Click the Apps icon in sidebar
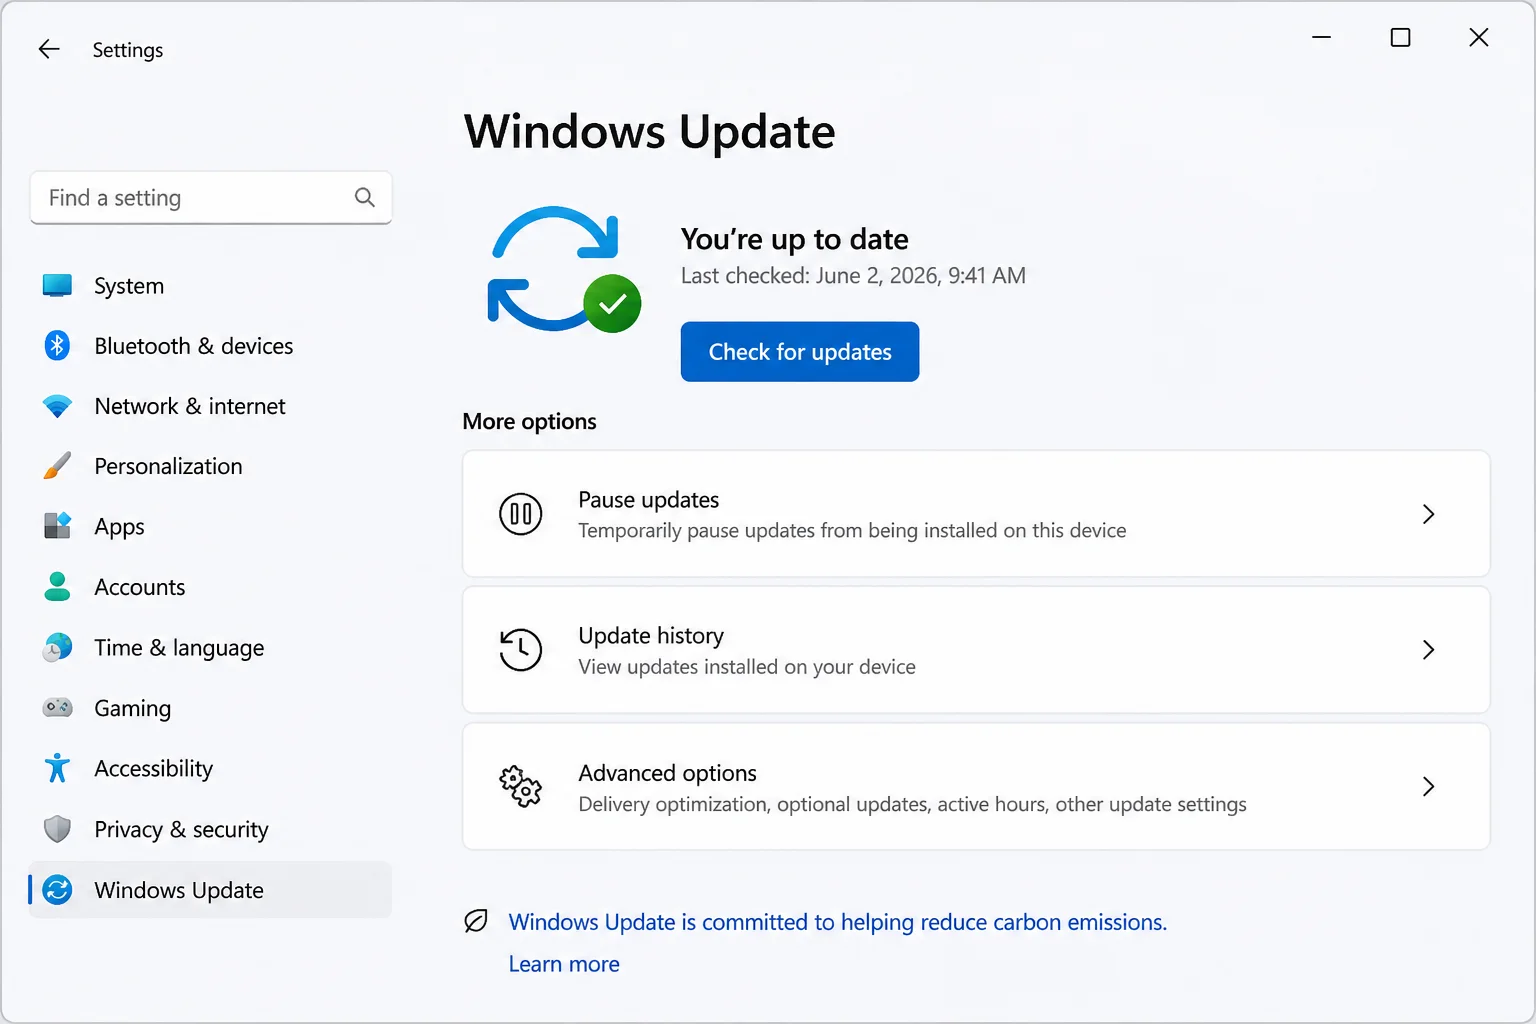The height and width of the screenshot is (1024, 1536). point(58,526)
